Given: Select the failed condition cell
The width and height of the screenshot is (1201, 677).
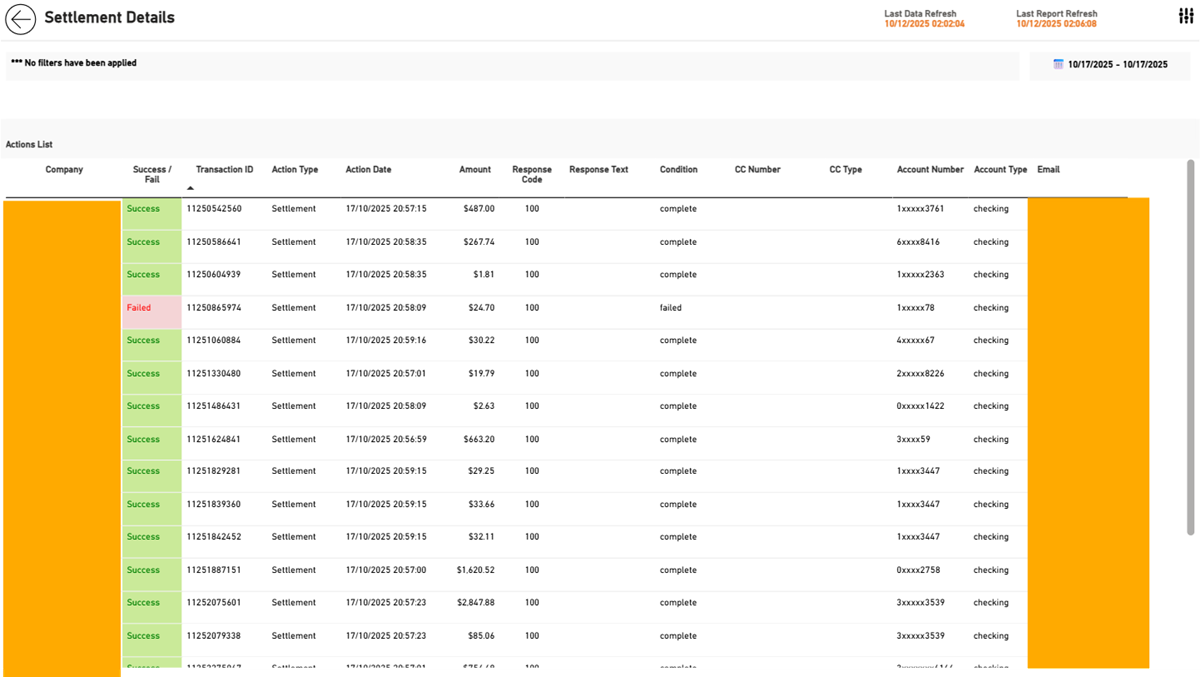Looking at the screenshot, I should pos(671,308).
